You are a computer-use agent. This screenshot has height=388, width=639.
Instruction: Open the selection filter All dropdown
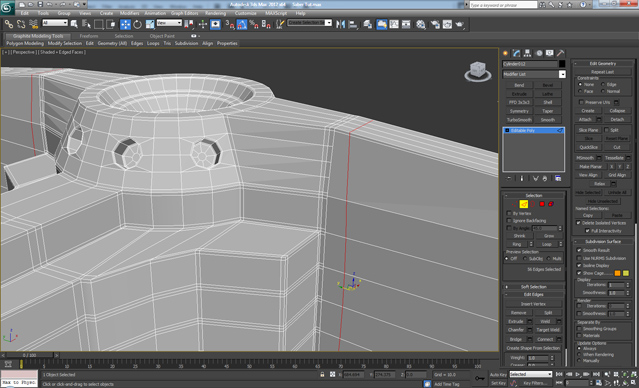(x=55, y=23)
